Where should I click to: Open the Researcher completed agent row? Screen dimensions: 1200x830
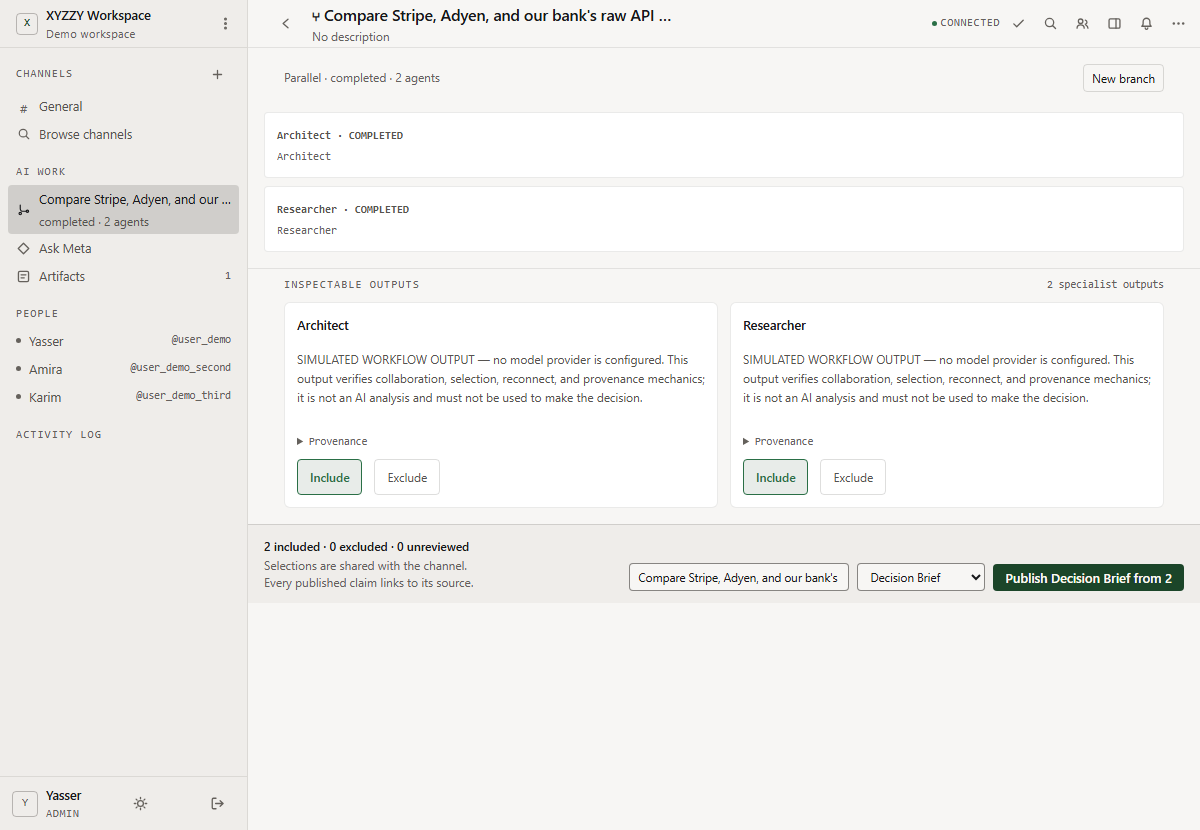pos(724,219)
